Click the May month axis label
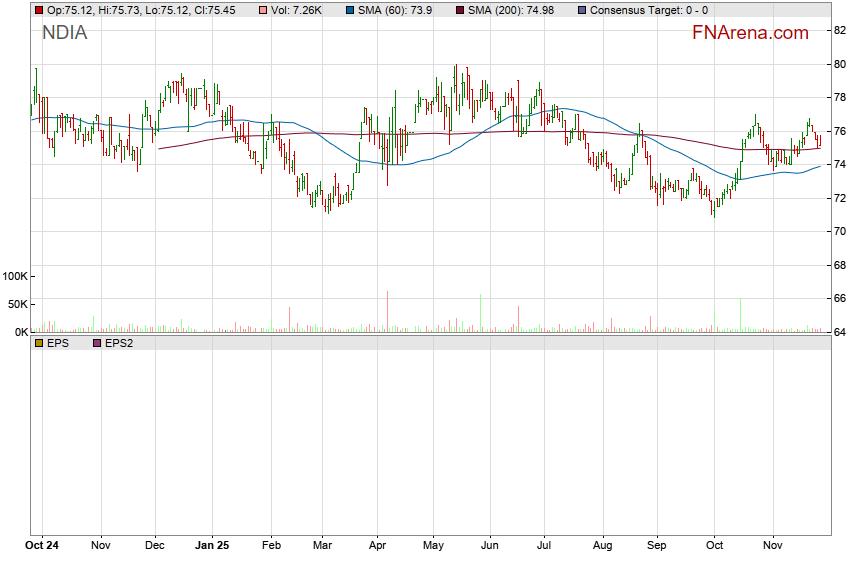 433,547
